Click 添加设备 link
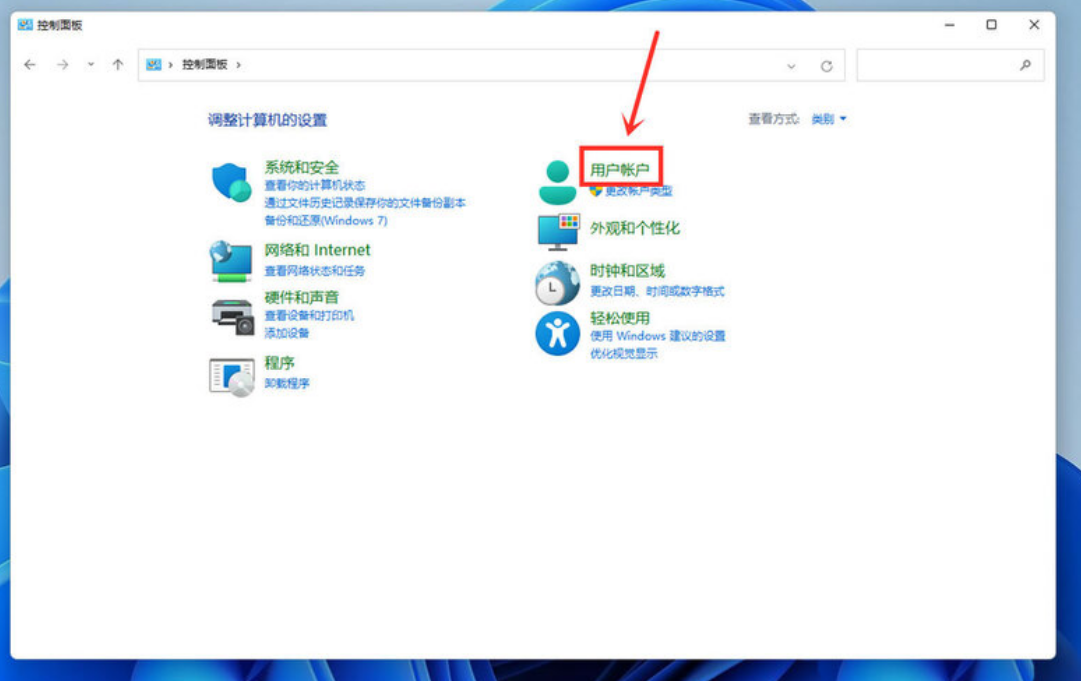Image resolution: width=1081 pixels, height=681 pixels. (x=287, y=334)
